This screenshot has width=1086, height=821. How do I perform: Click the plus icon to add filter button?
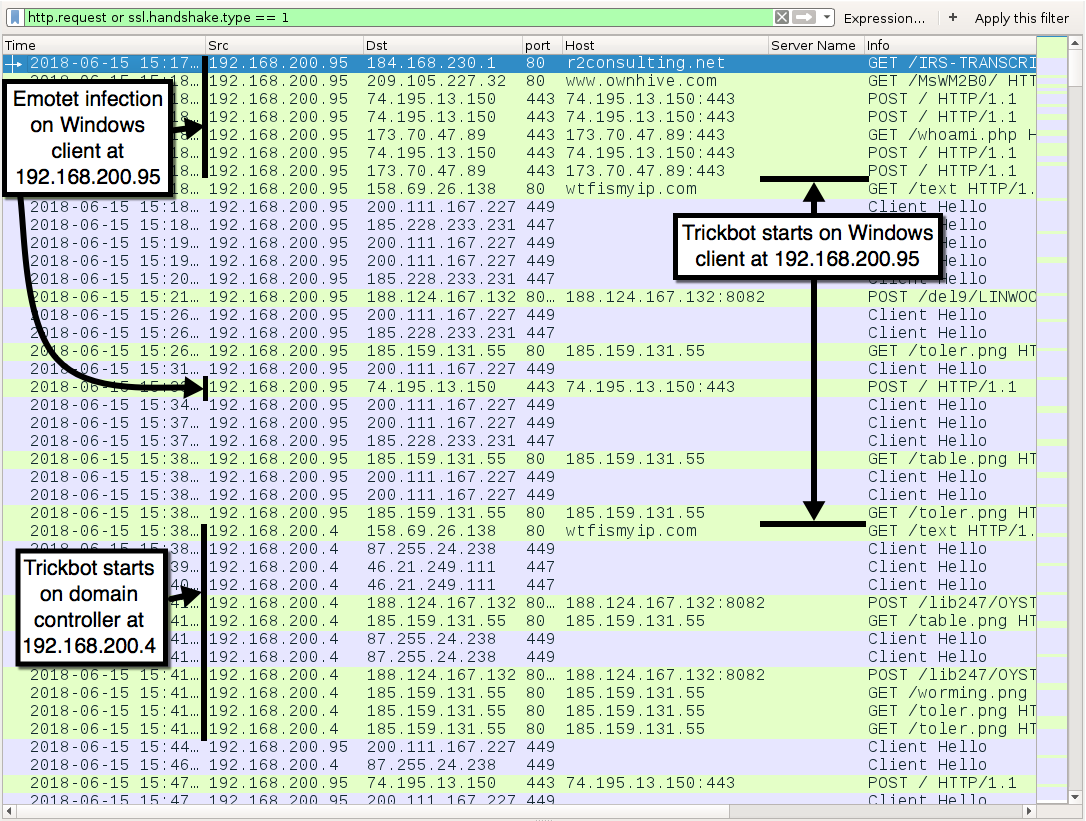(953, 18)
